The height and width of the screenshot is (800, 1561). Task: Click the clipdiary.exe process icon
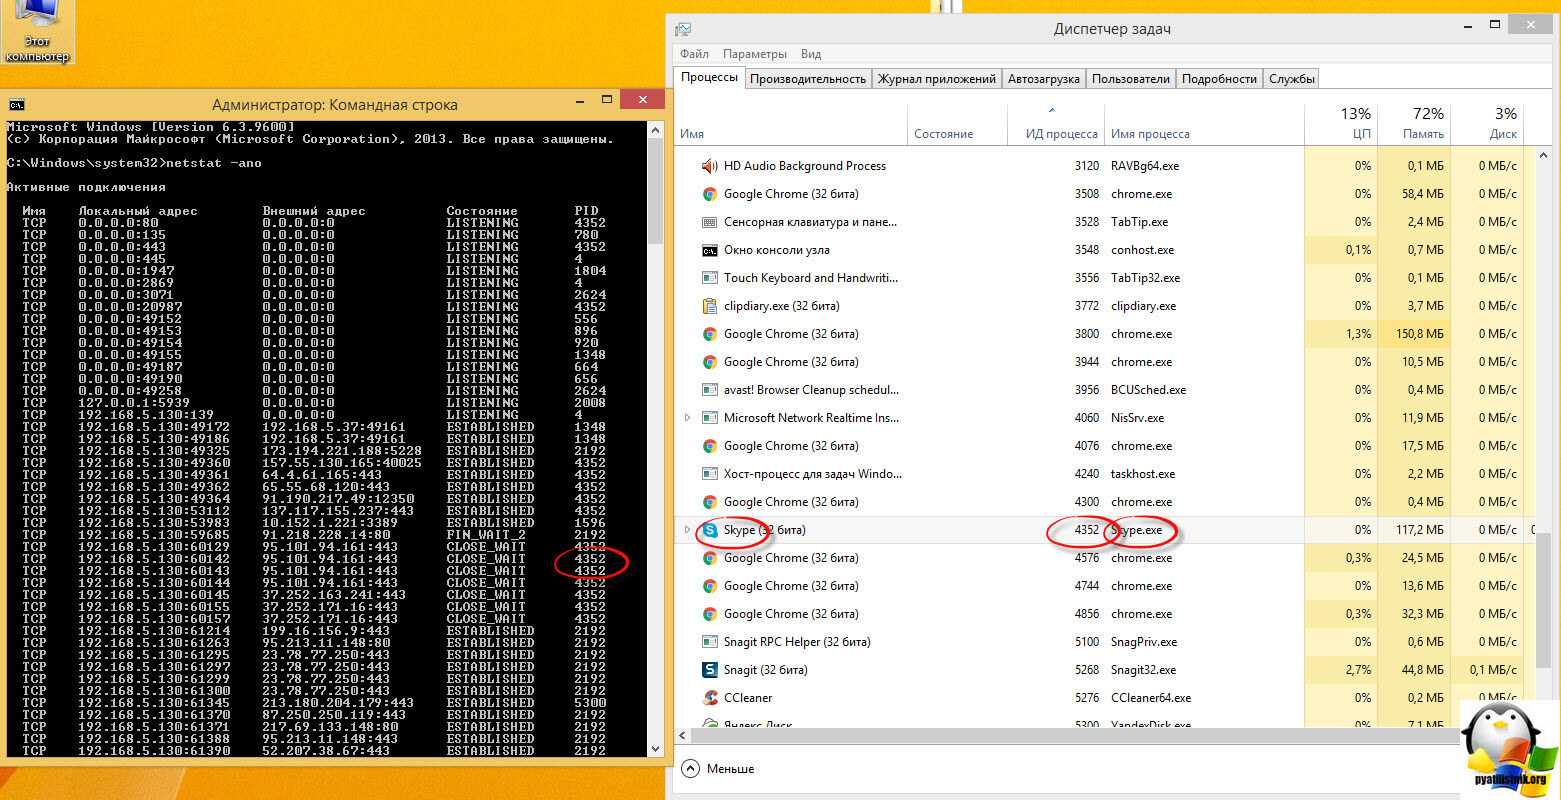point(710,306)
